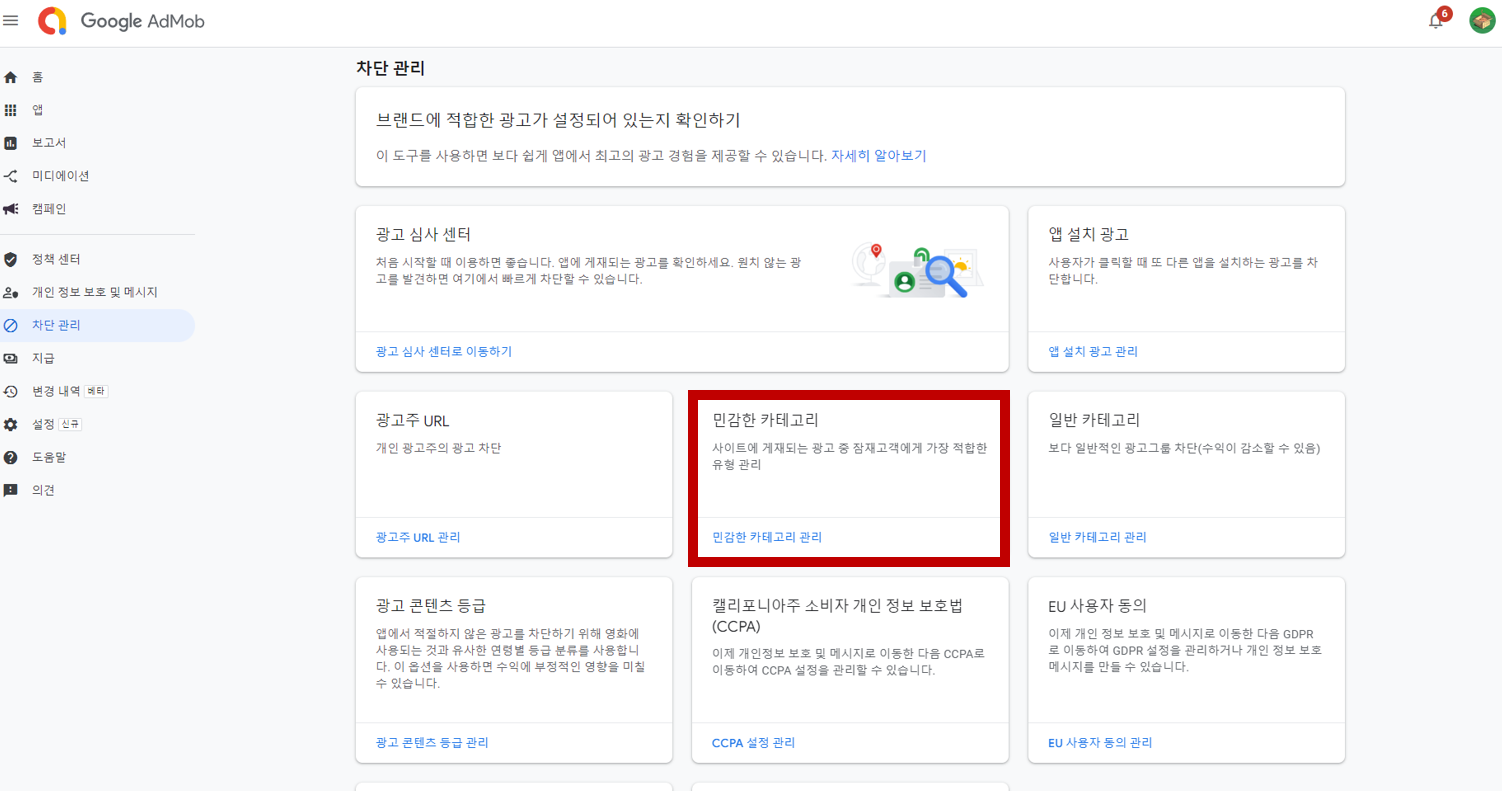Open 설정 menu item
The image size is (1502, 791).
43,424
